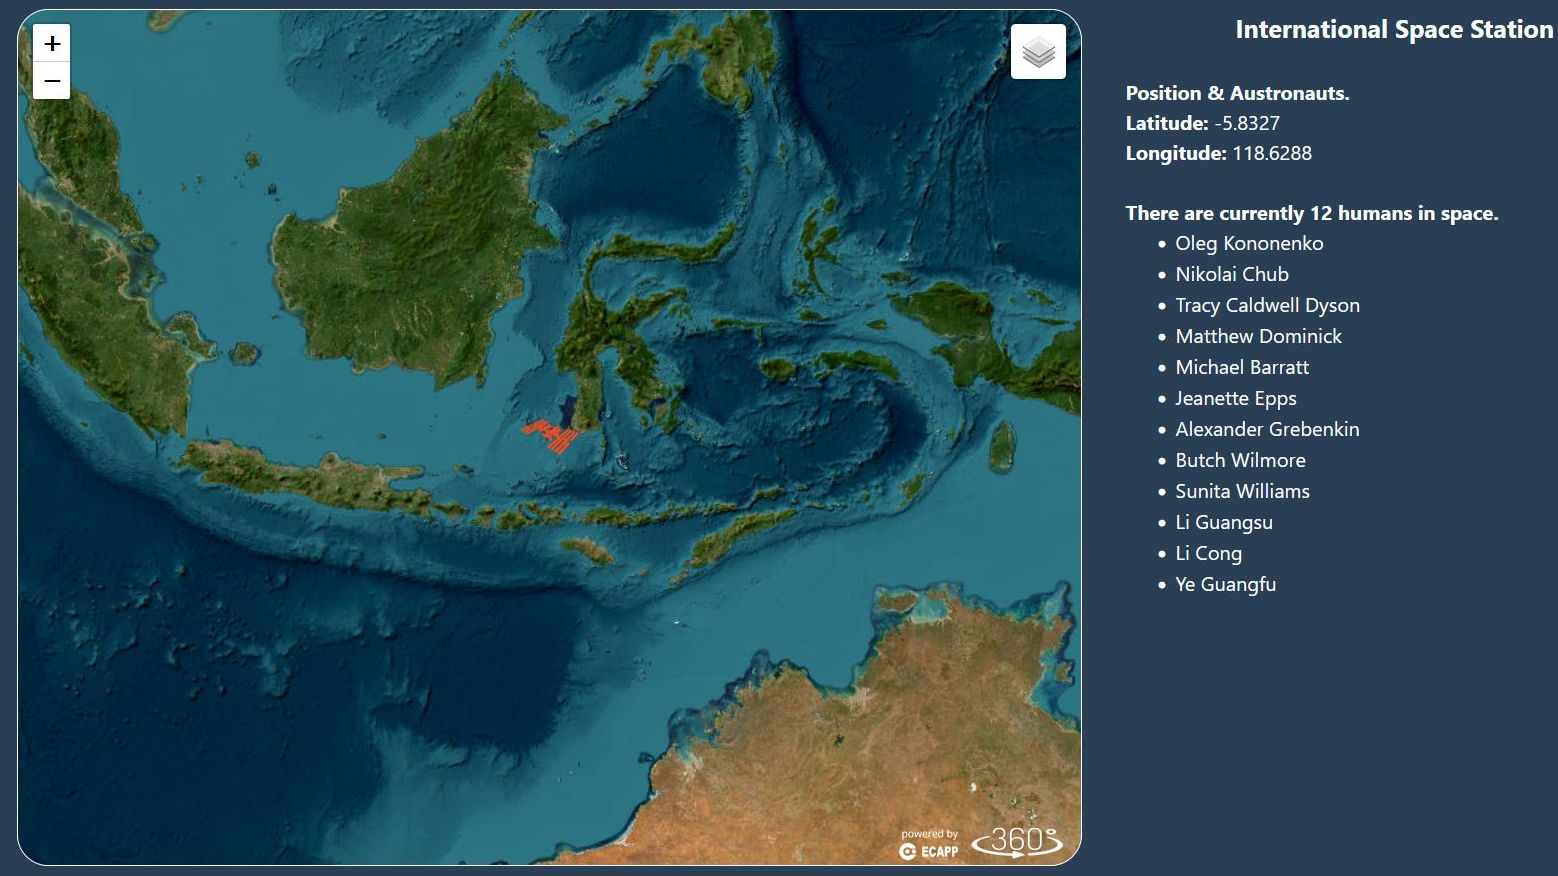Select Oleg Kononenko in the list
This screenshot has height=876, width=1558.
(x=1249, y=243)
